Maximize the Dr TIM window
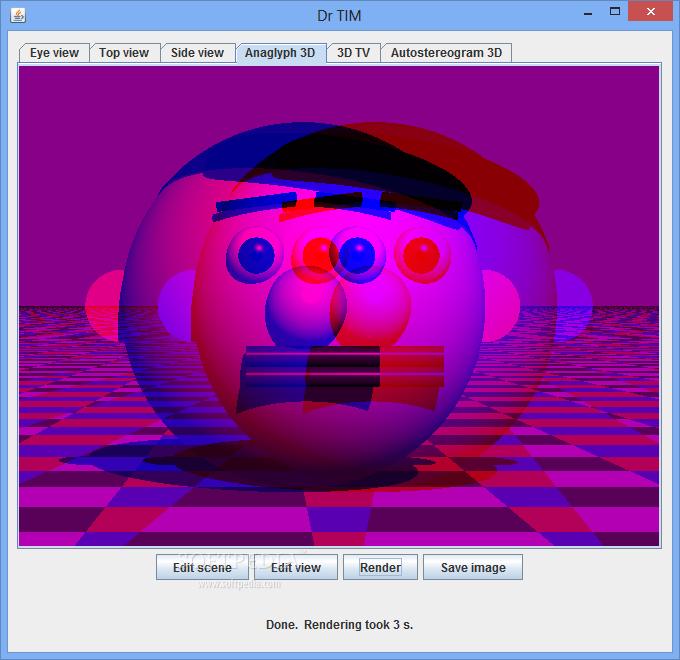This screenshot has width=680, height=660. point(615,12)
